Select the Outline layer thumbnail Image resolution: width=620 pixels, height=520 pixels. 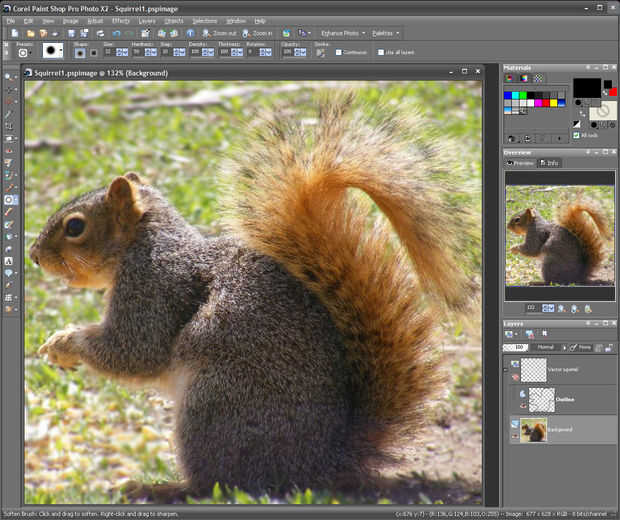(541, 399)
